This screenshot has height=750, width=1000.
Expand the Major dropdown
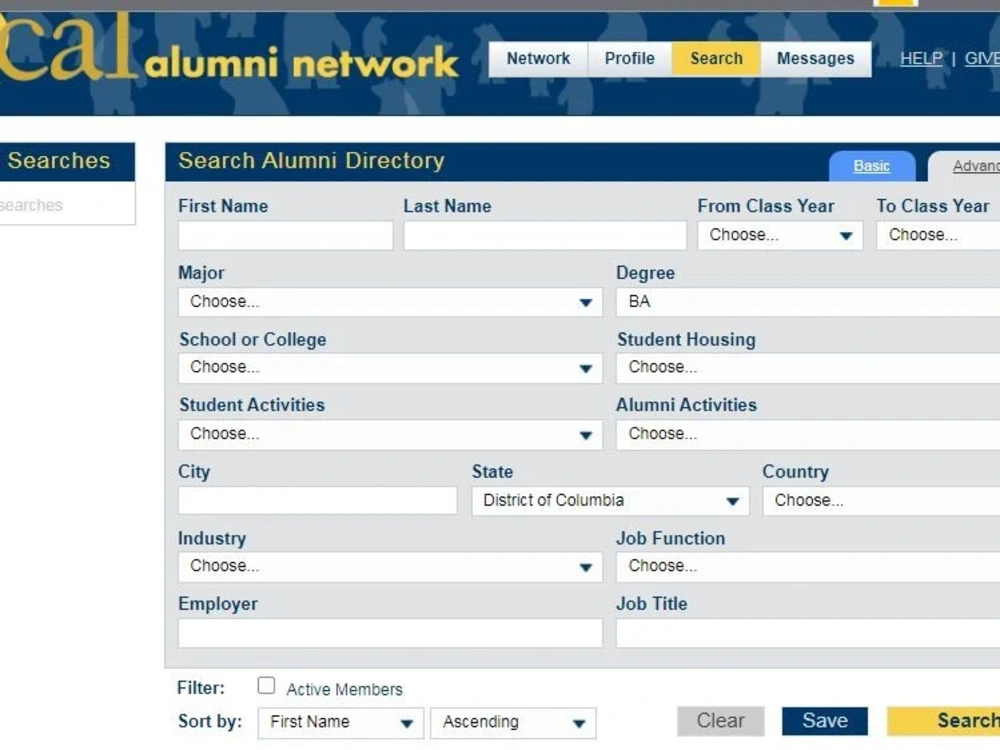(390, 302)
